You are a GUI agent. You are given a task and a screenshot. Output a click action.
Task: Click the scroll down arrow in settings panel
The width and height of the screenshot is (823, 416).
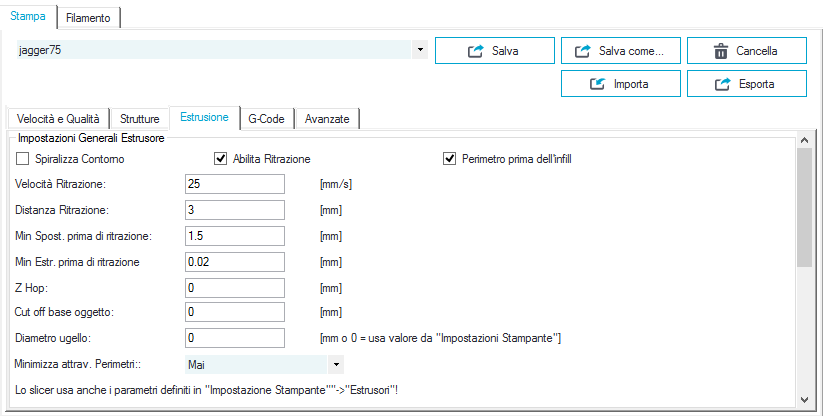(804, 400)
